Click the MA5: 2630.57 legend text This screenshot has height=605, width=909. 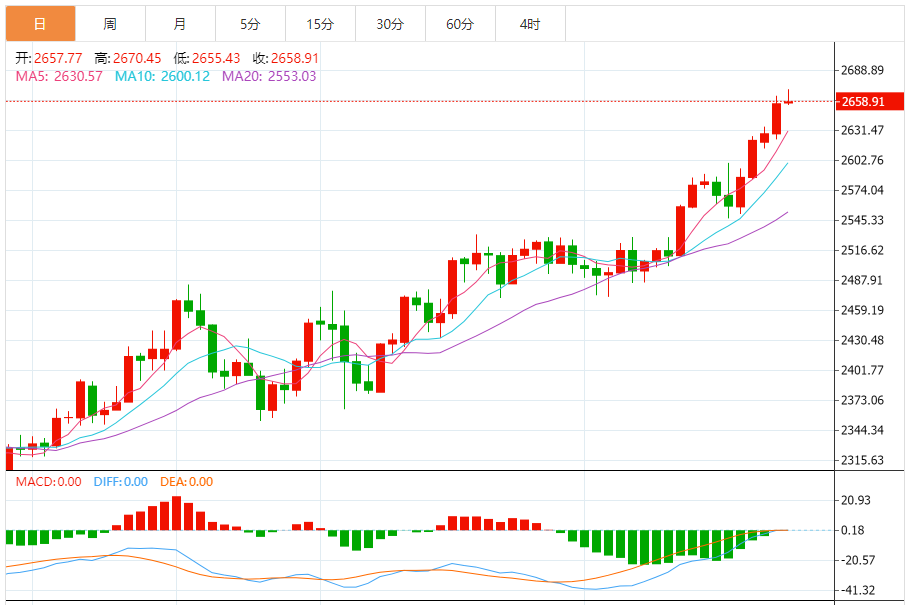pyautogui.click(x=59, y=76)
